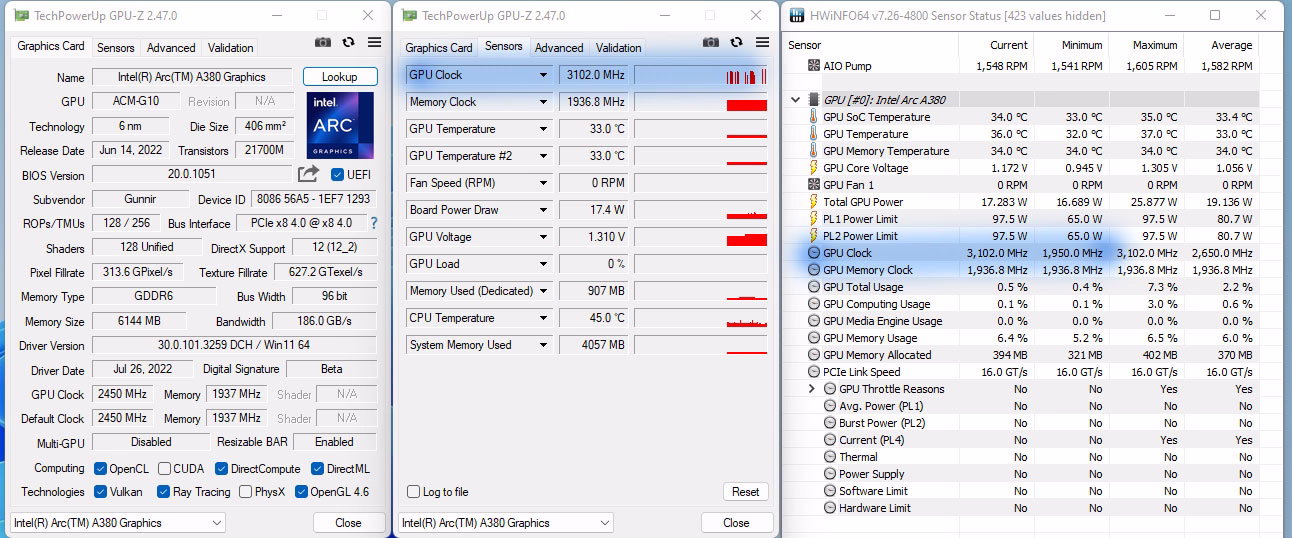Expand the GPU Throttle Reasons row
Image resolution: width=1292 pixels, height=538 pixels.
pos(813,389)
